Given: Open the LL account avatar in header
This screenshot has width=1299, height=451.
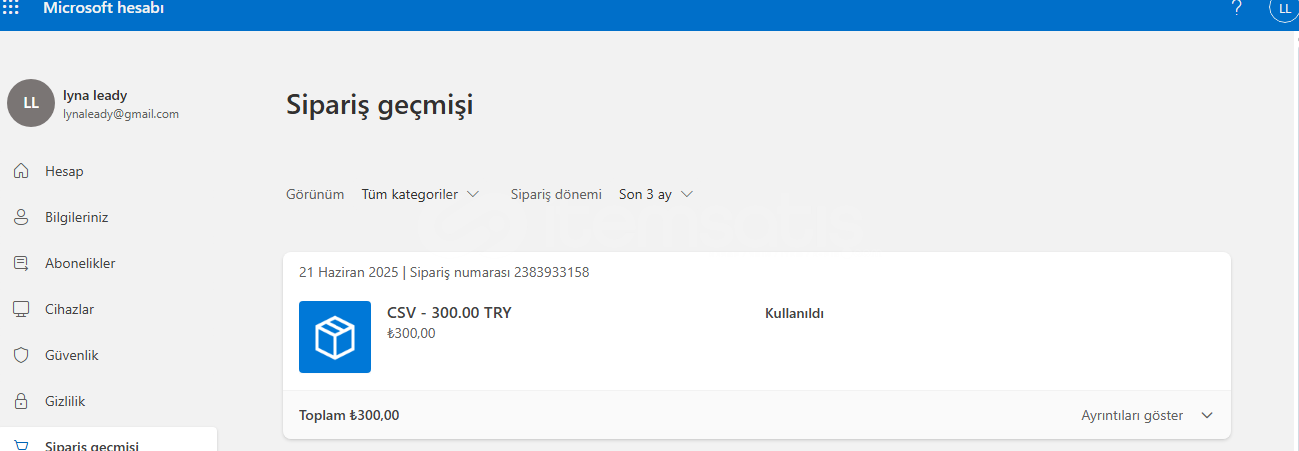Looking at the screenshot, I should (x=1285, y=8).
